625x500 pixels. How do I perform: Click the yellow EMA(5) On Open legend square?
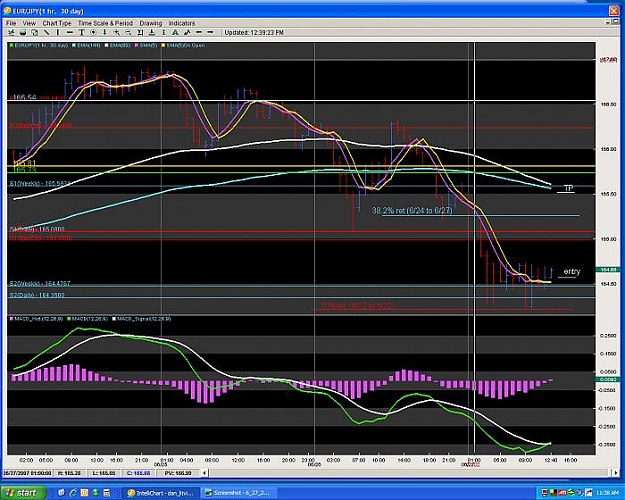click(x=163, y=45)
